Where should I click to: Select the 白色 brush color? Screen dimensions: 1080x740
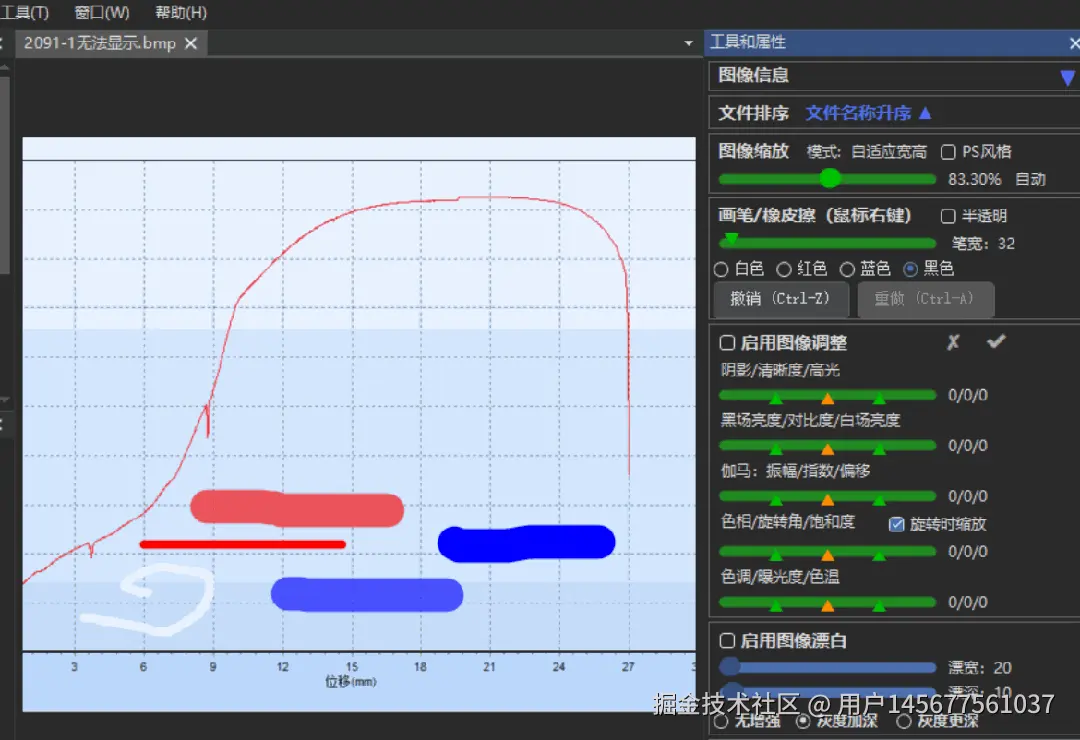(721, 269)
